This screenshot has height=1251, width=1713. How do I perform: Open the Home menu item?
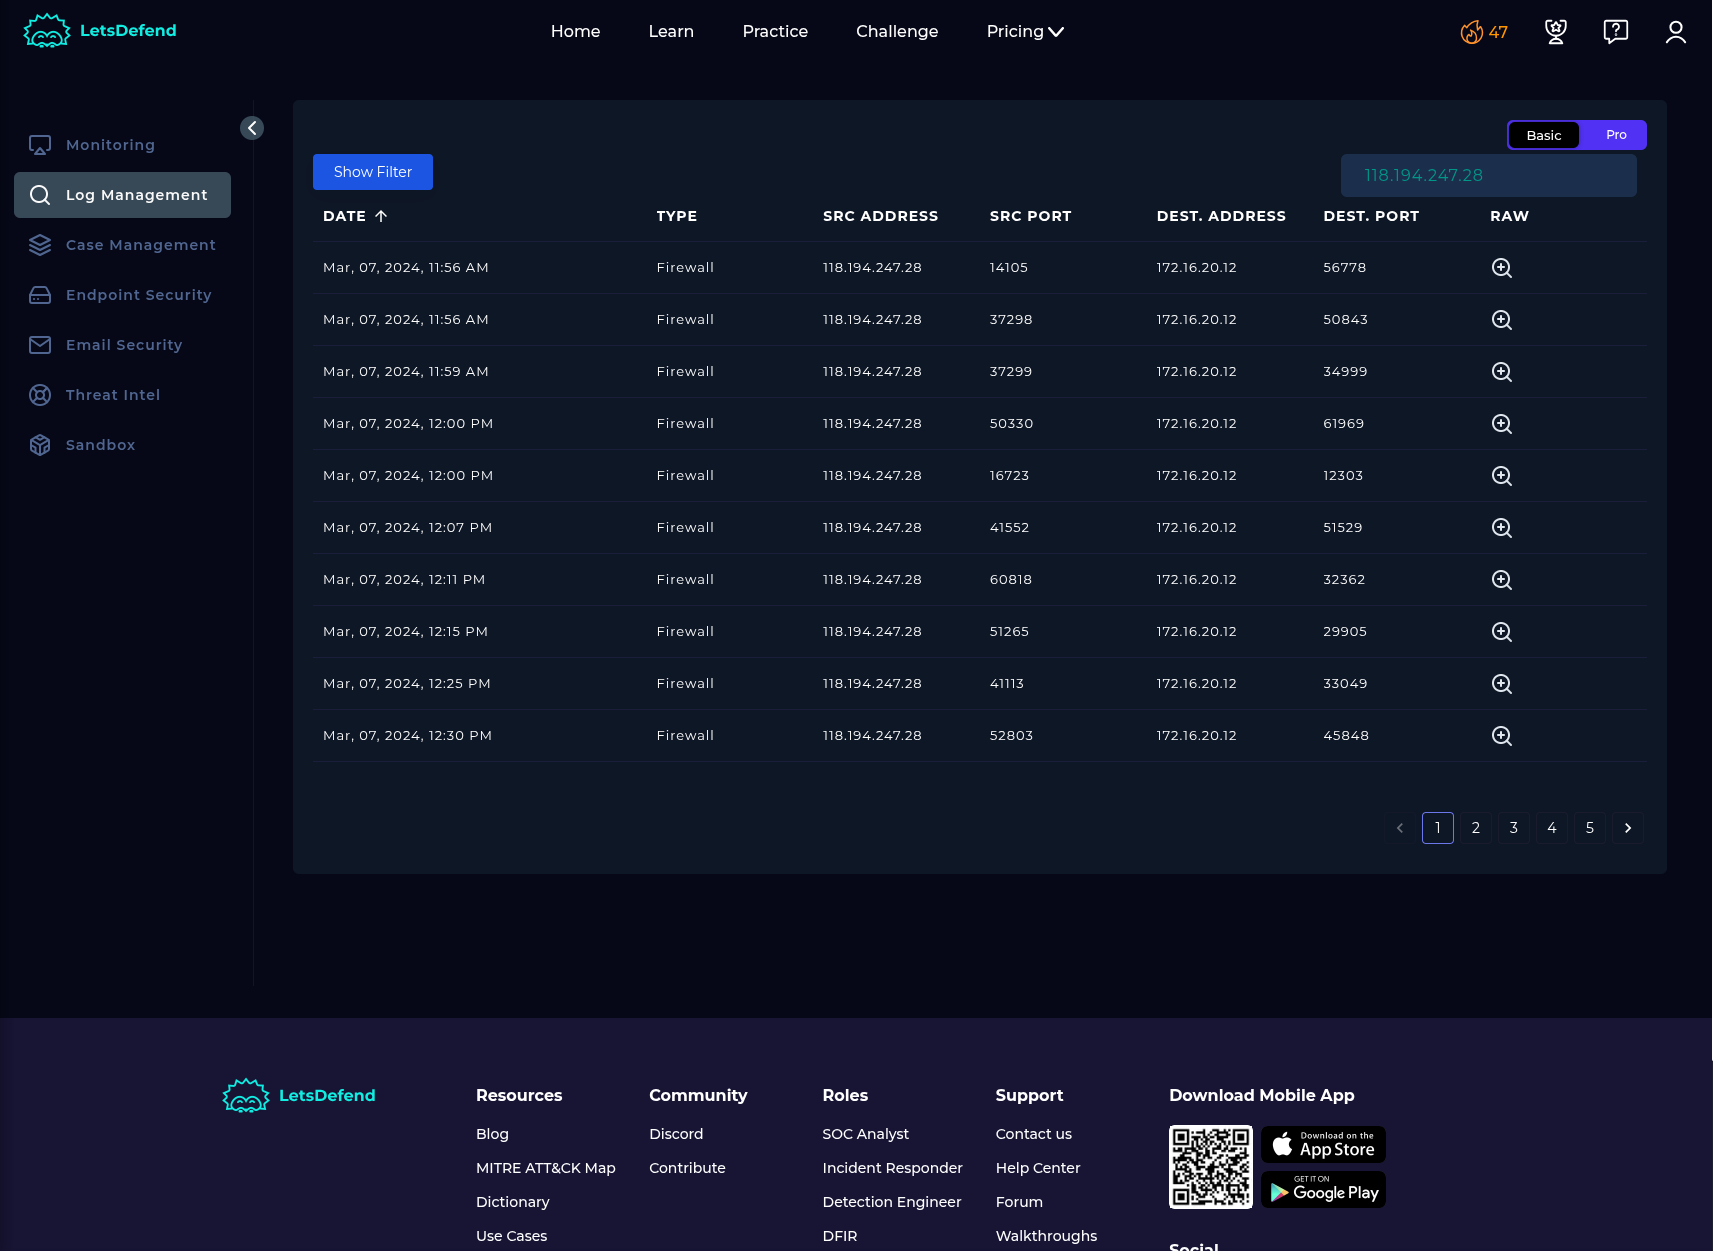(x=575, y=32)
